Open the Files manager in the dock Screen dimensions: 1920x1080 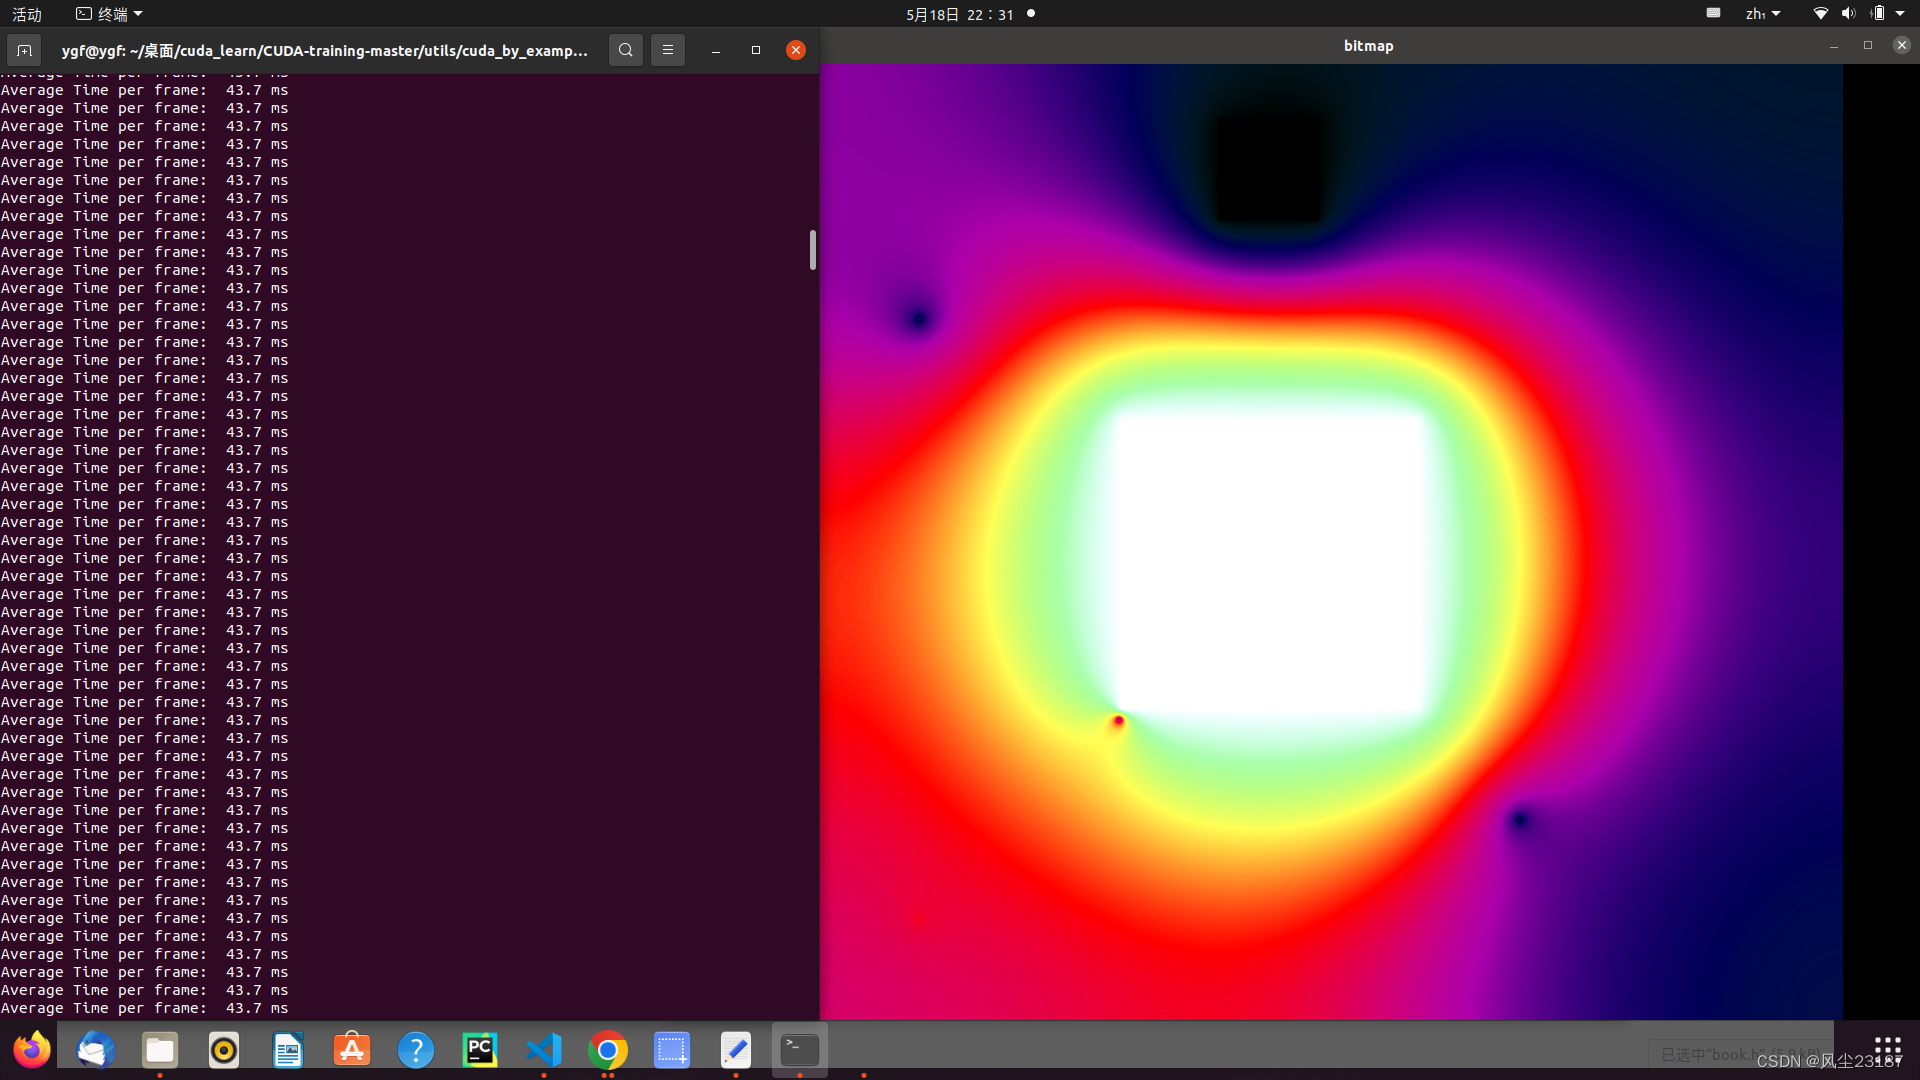tap(160, 1050)
